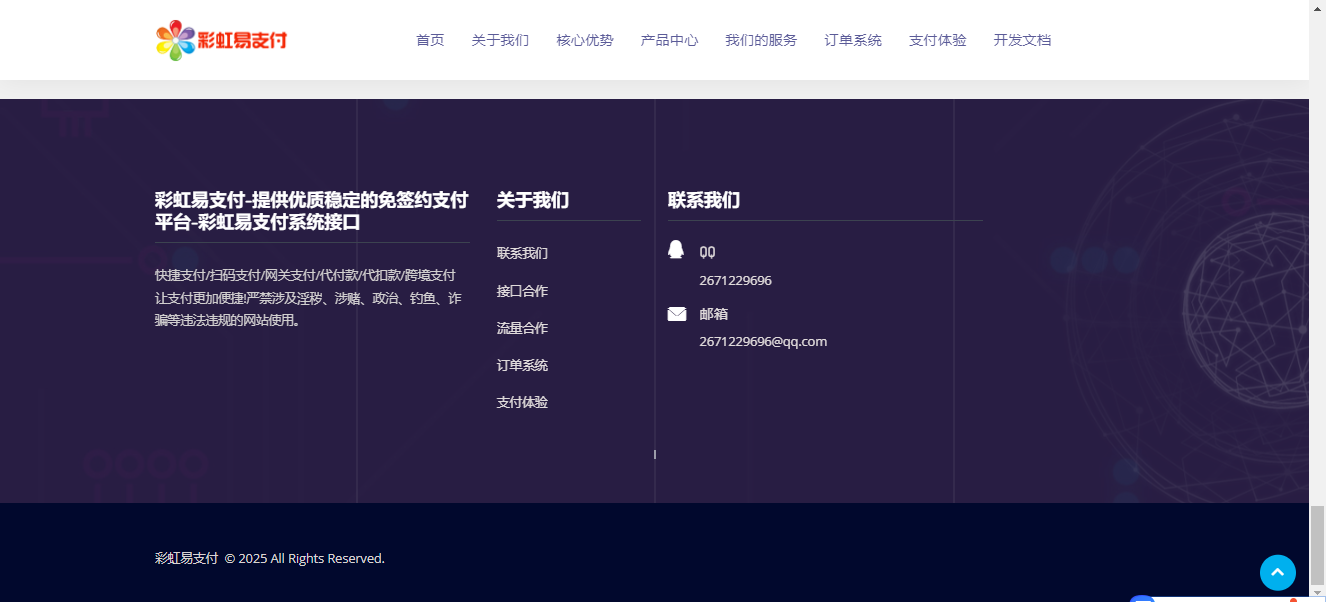Open 产品中心 in the top menu
The width and height of the screenshot is (1326, 602).
669,40
